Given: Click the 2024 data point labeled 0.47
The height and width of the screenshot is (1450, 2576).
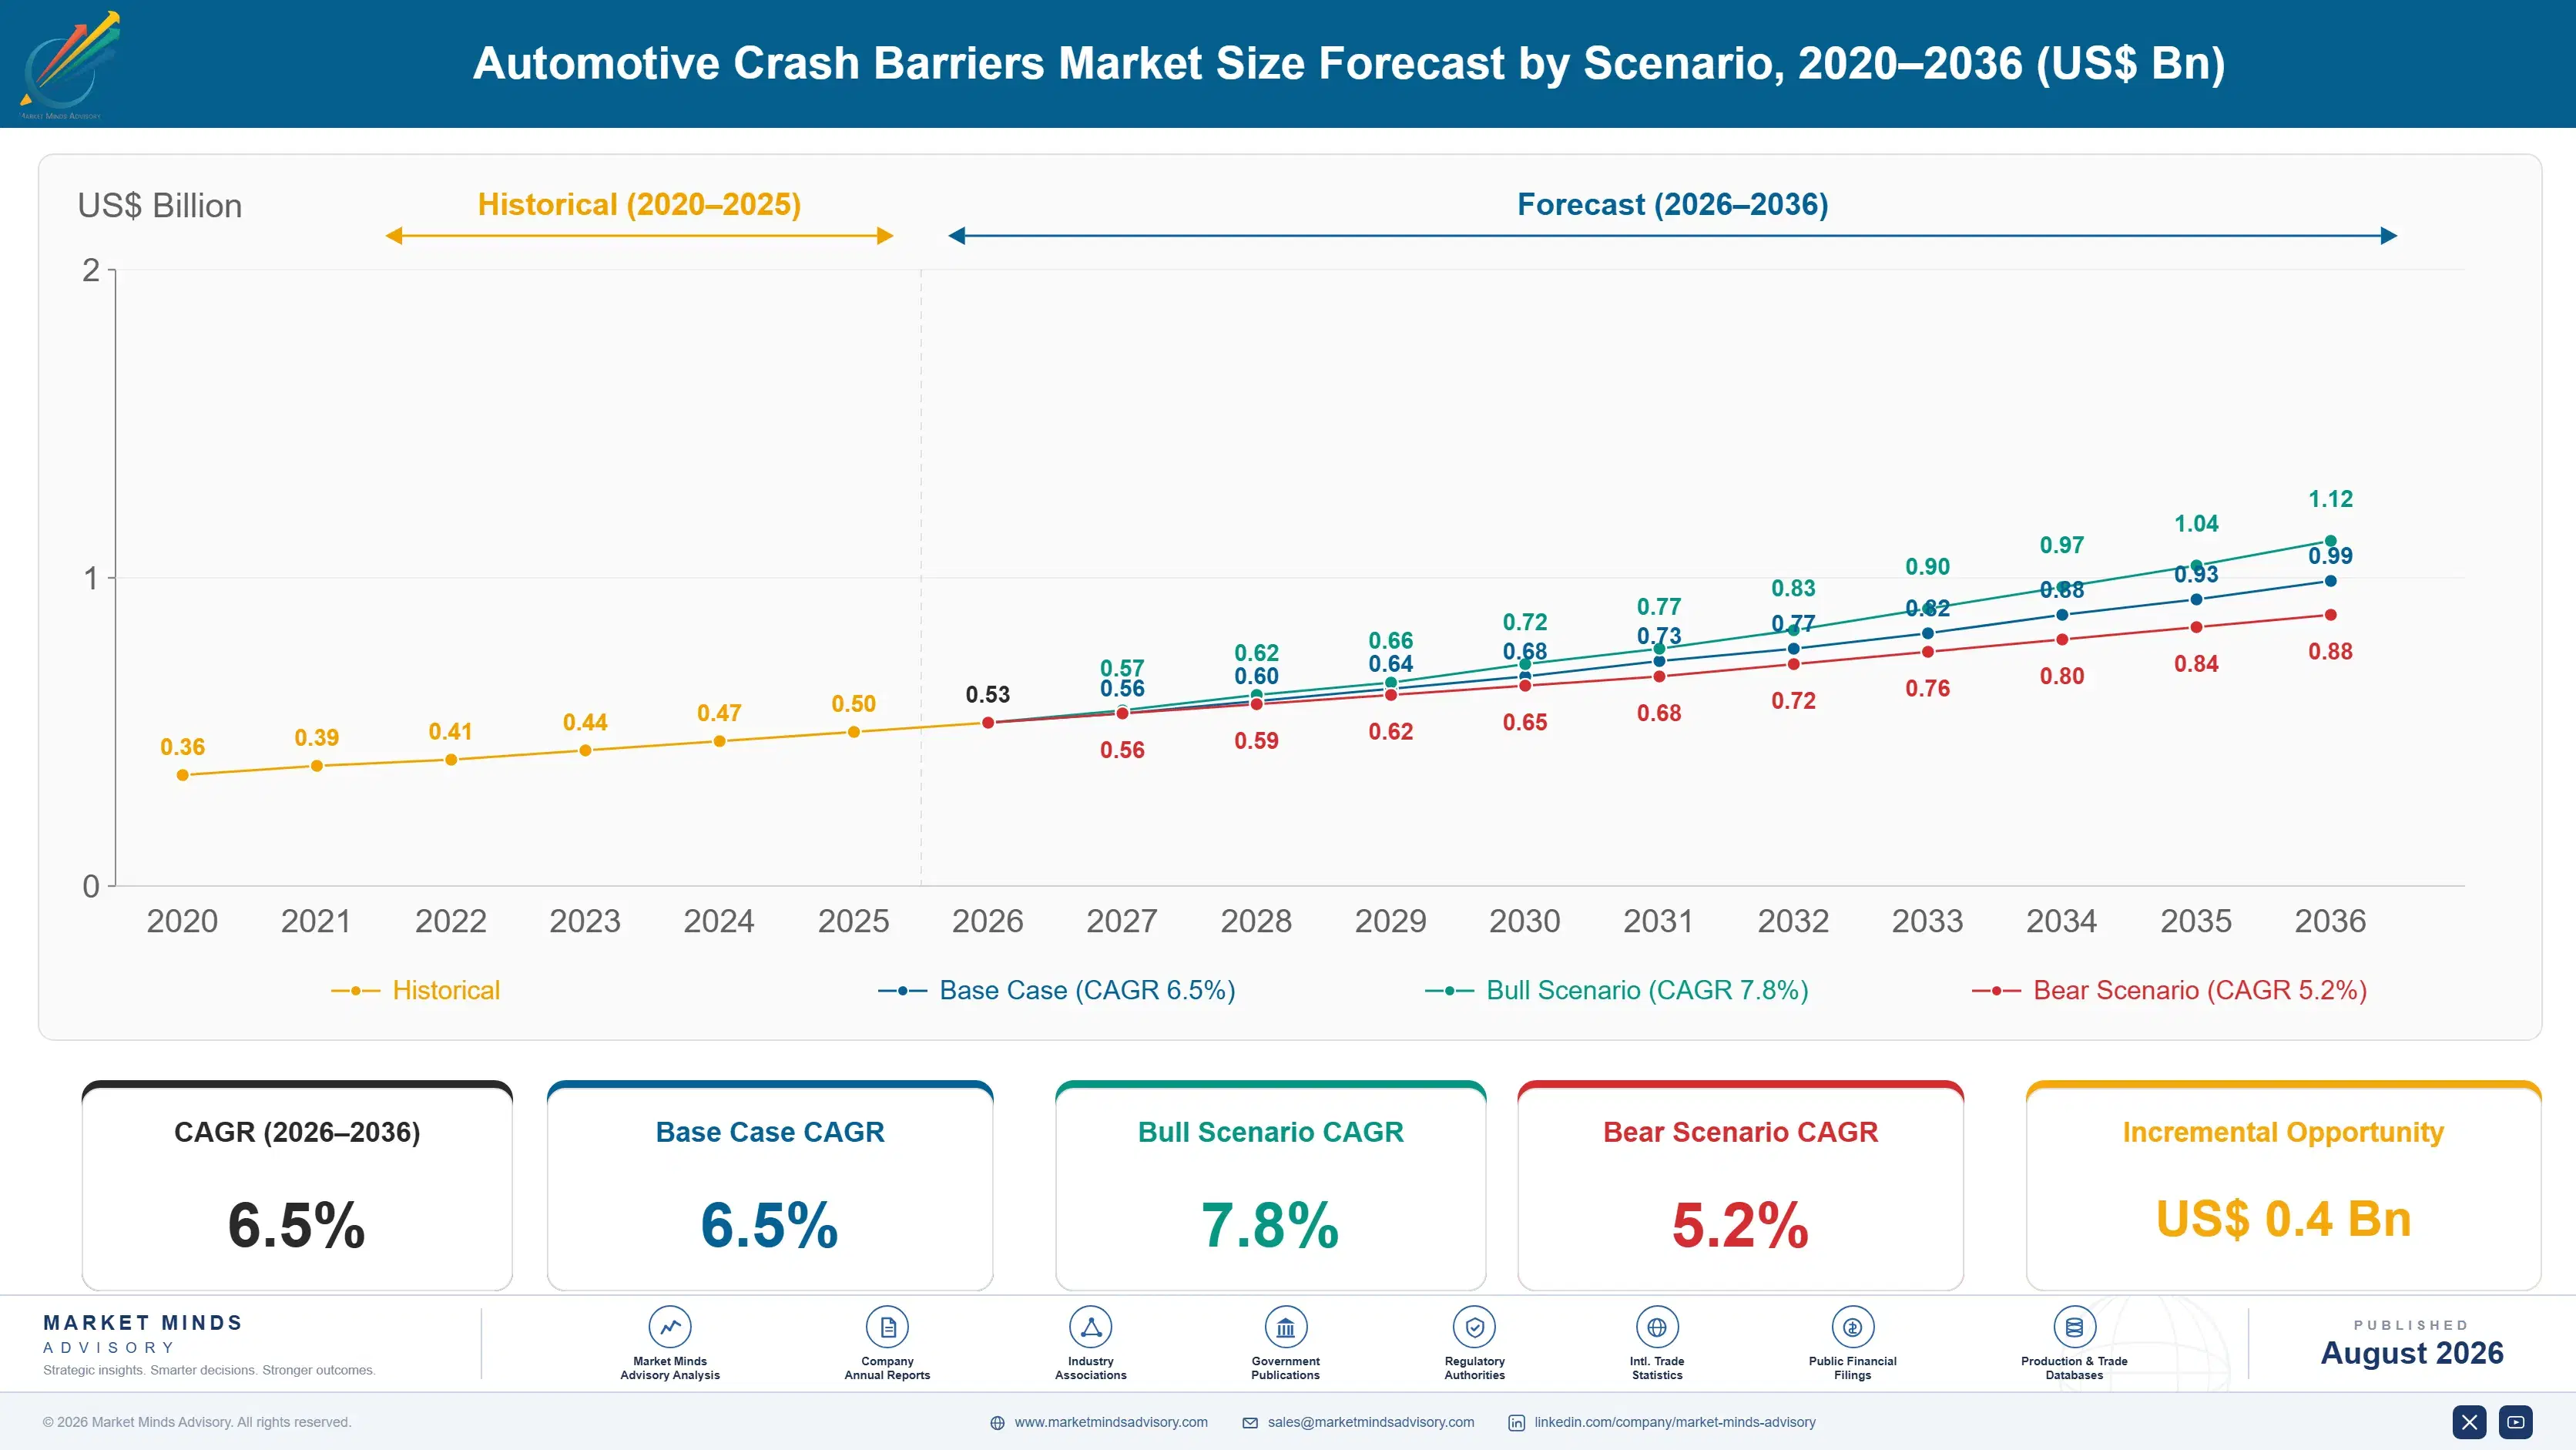Looking at the screenshot, I should tap(719, 741).
